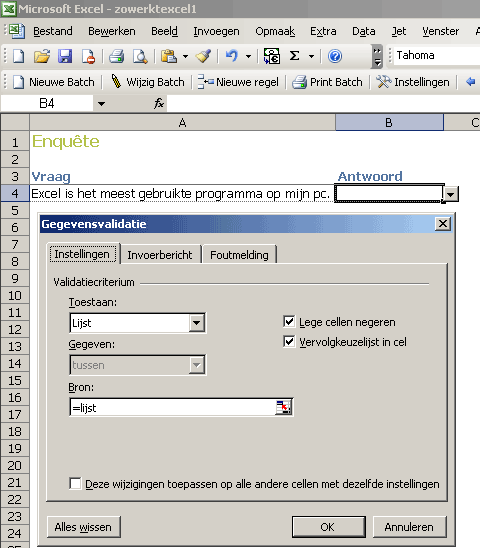Open the Invoegen menu
This screenshot has height=548, width=480.
(216, 31)
